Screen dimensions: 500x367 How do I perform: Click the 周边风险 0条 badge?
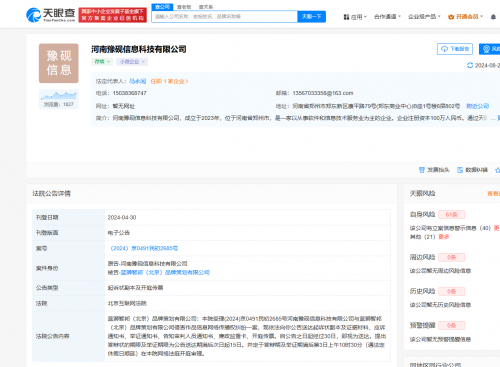point(451,257)
